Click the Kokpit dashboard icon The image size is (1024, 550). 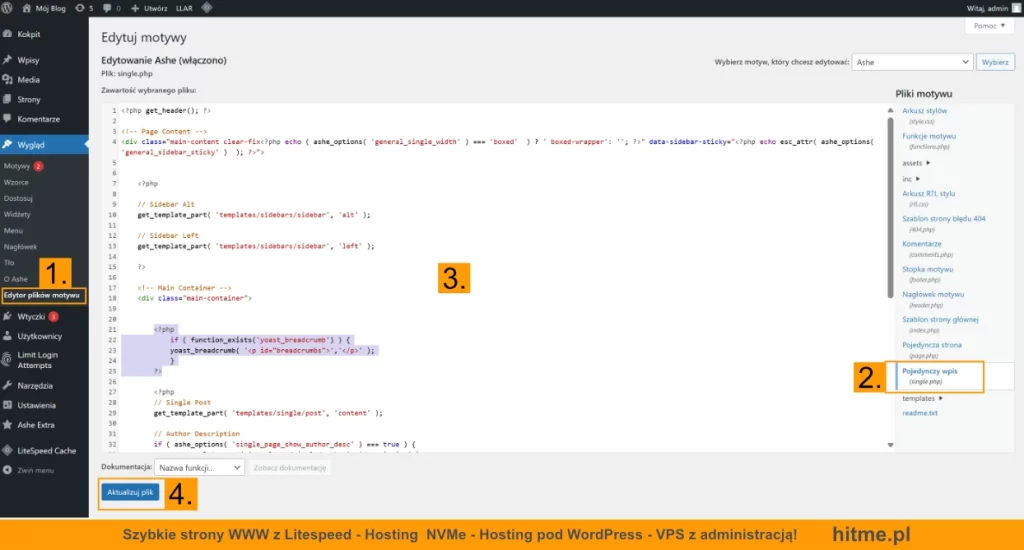tap(8, 33)
